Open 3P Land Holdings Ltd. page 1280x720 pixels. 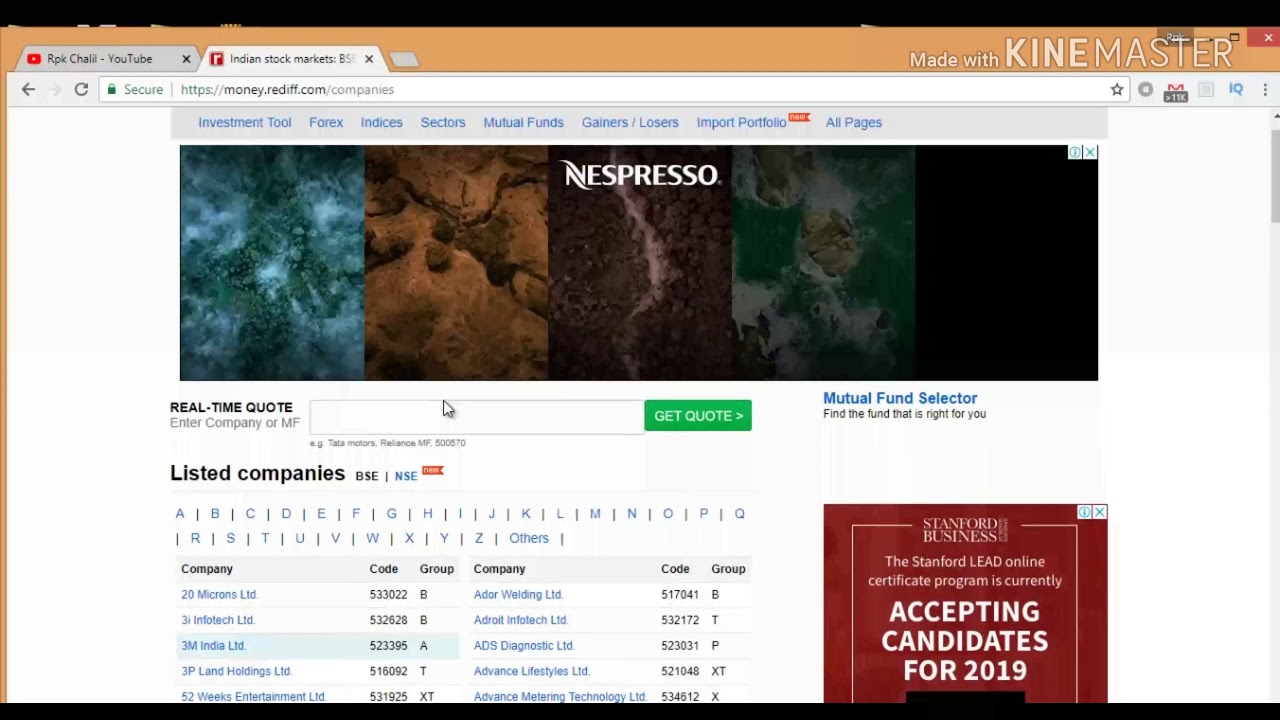point(236,671)
